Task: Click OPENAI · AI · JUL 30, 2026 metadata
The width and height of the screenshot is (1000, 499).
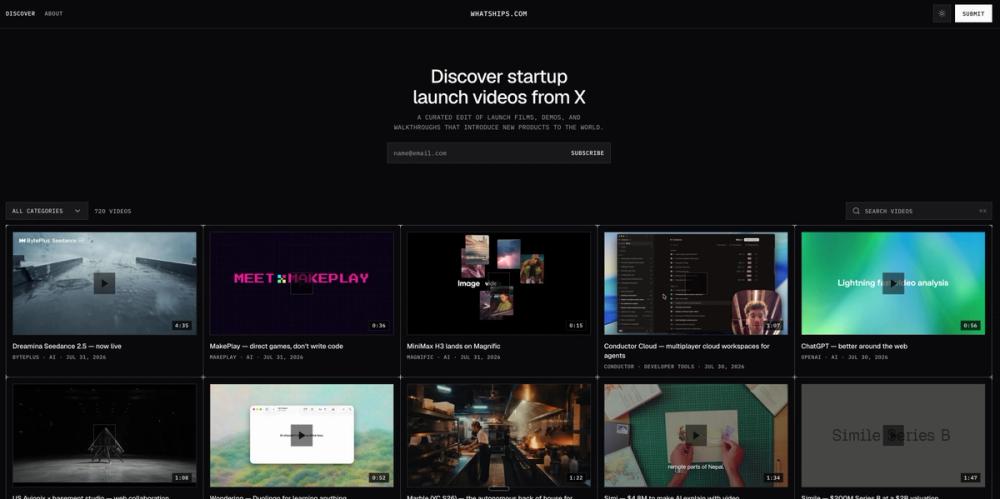Action: [844, 357]
